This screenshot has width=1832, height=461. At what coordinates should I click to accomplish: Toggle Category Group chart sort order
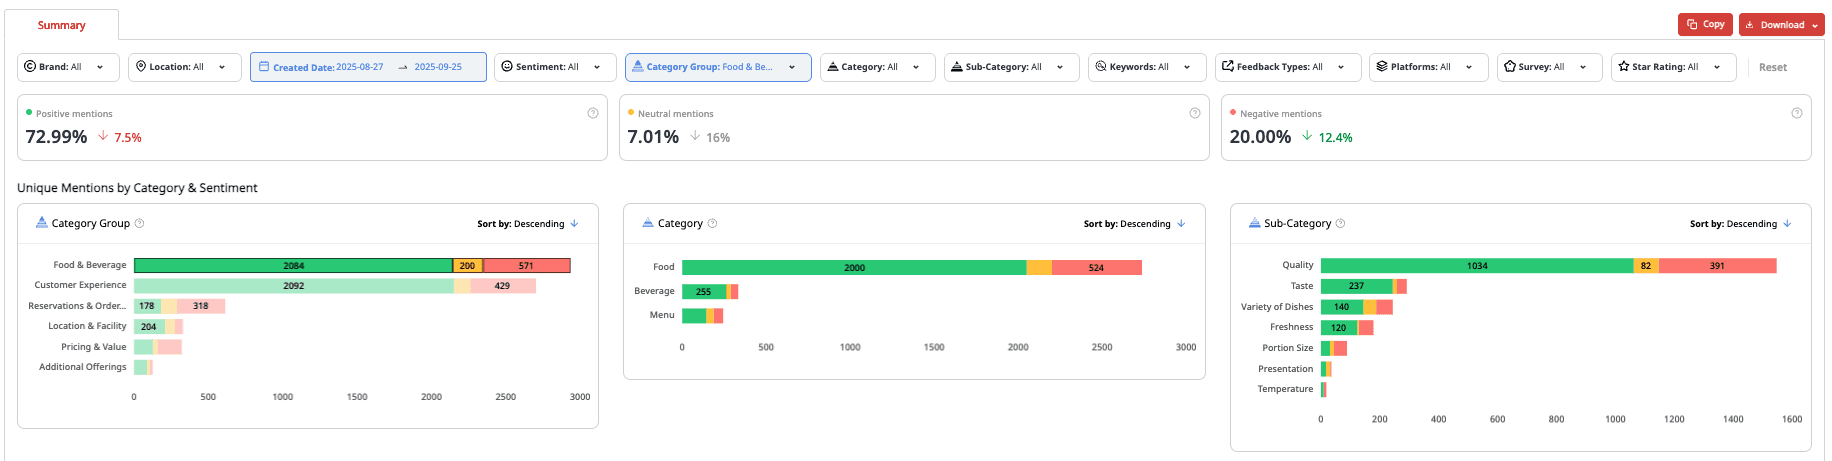528,224
